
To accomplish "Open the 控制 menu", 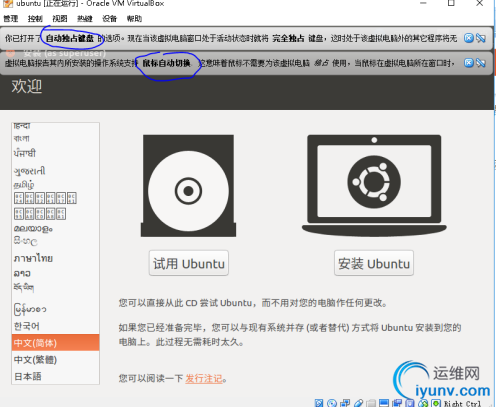I will click(x=35, y=19).
